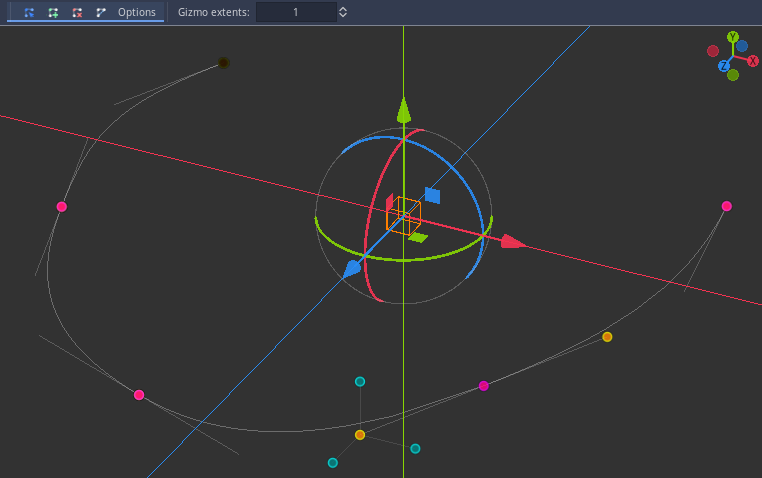This screenshot has height=478, width=762.
Task: Click the topmost teal tangent handle
Action: pos(360,381)
